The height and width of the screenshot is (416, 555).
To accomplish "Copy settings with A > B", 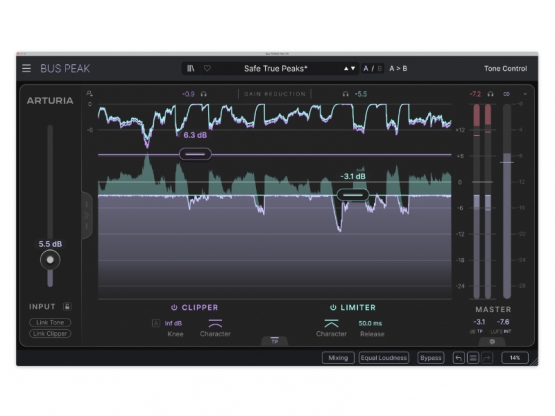I will [x=398, y=69].
